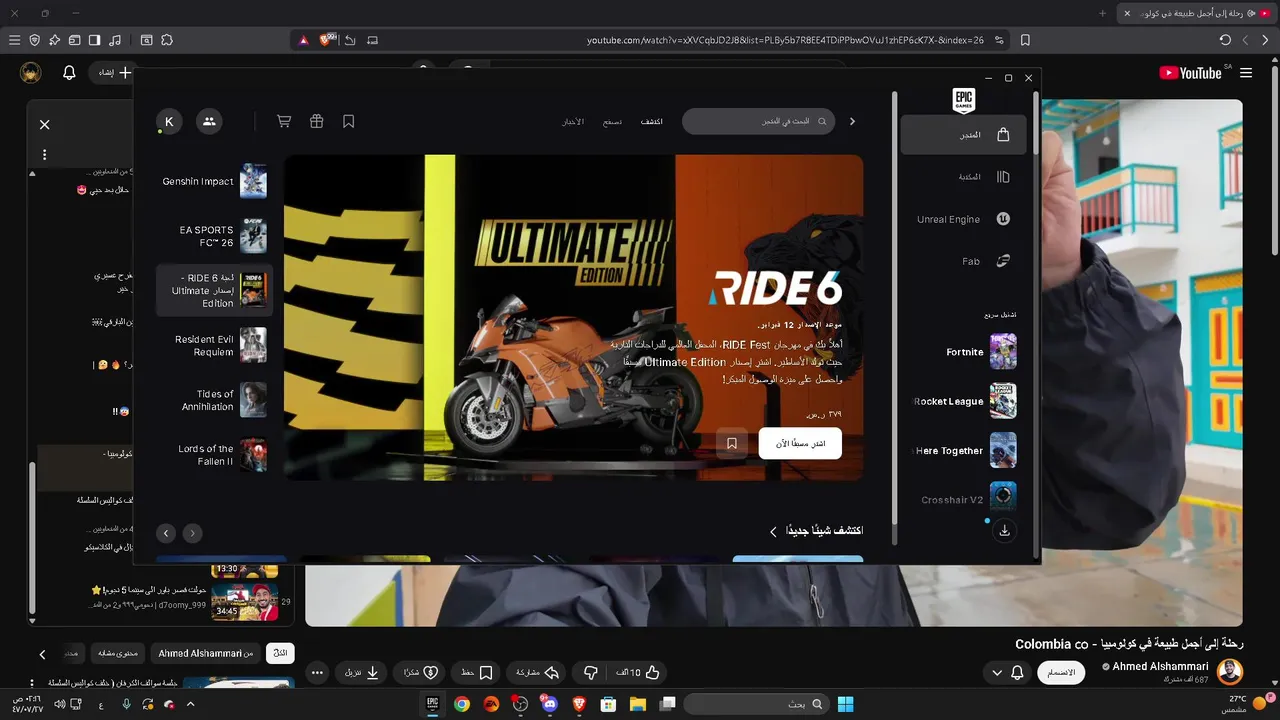
Task: Select the Discover tab in Epic store
Action: (652, 121)
